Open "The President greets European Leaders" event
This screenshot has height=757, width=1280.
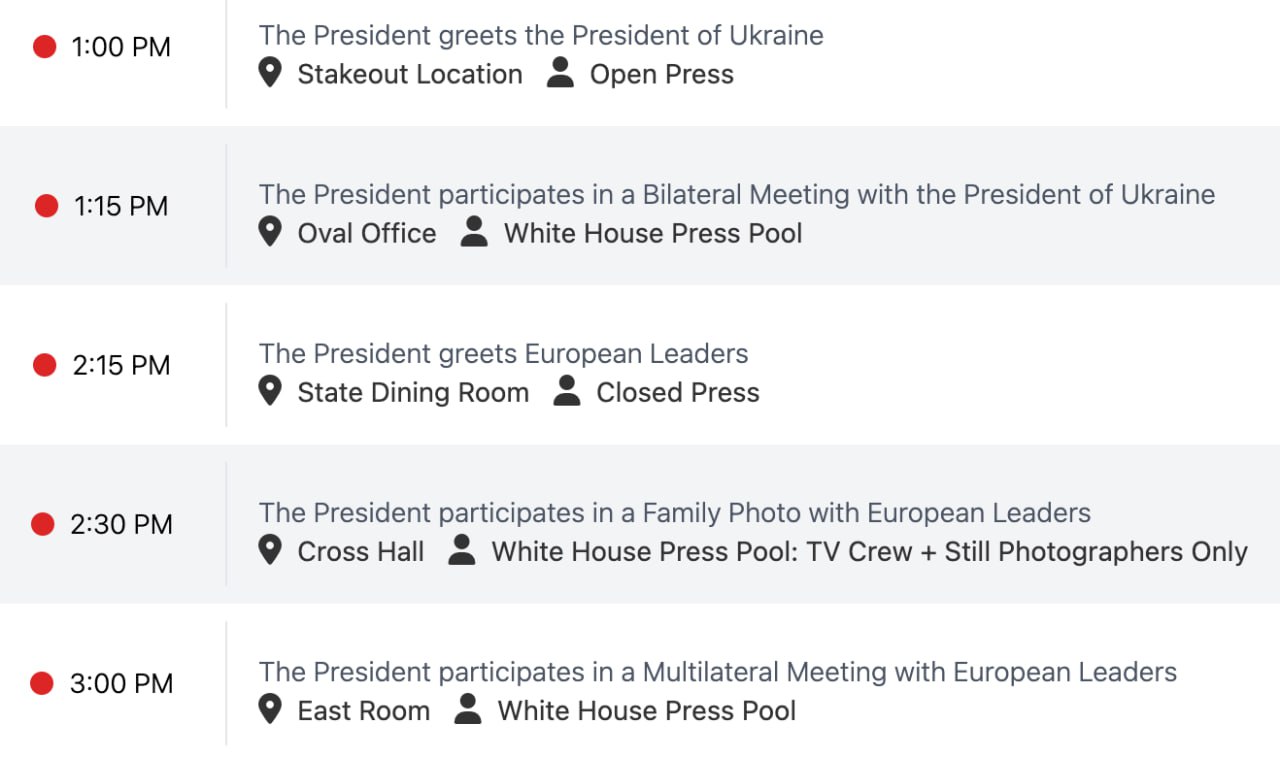click(503, 353)
